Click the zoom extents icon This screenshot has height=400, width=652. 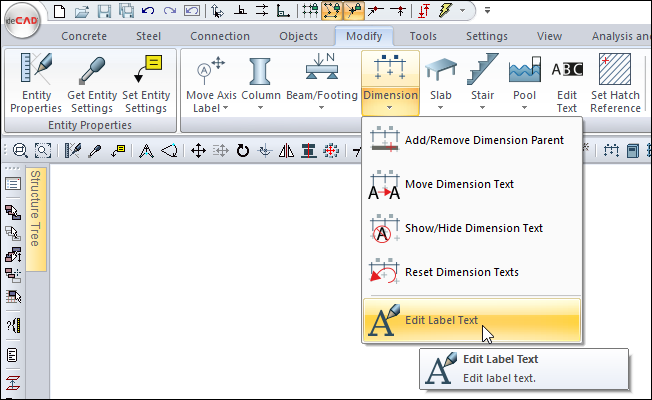pyautogui.click(x=43, y=151)
